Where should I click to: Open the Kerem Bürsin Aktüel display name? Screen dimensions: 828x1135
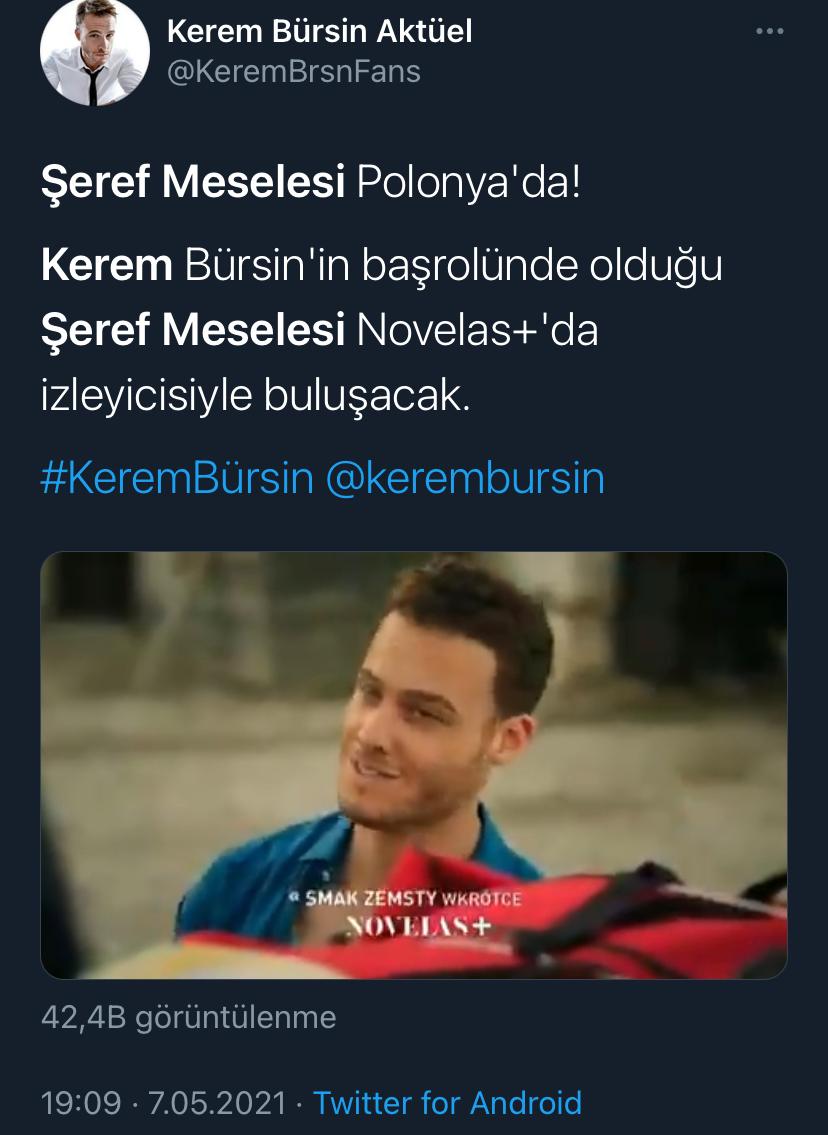(319, 31)
